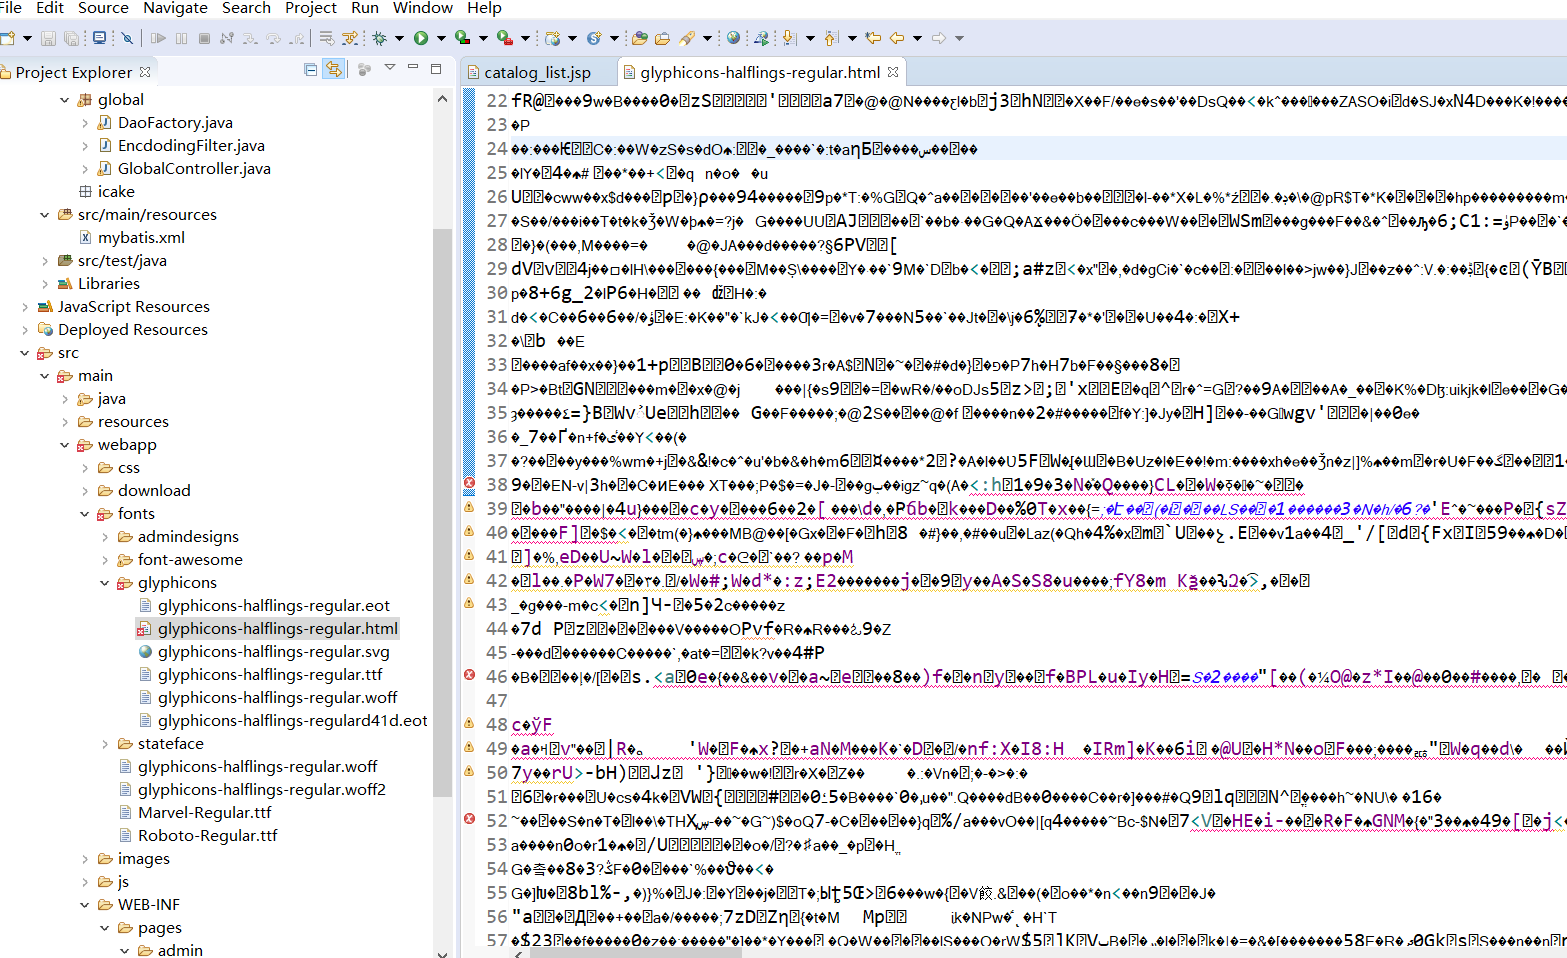Select Deployed Resources node
1567x958 pixels.
(133, 330)
